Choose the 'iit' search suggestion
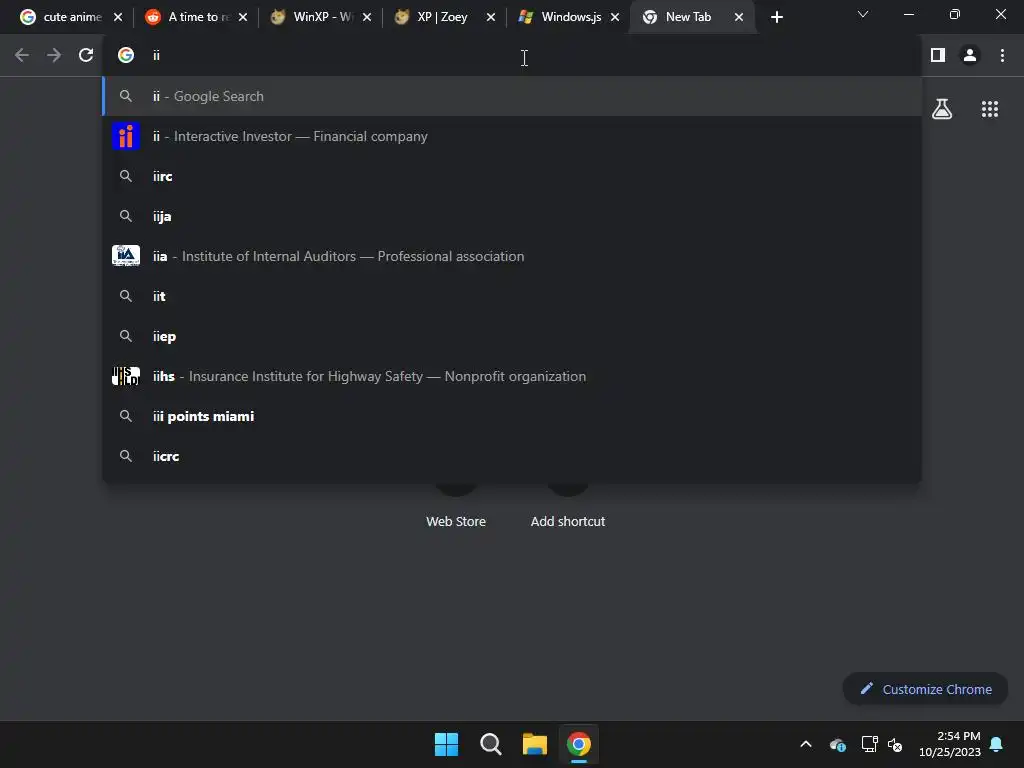The image size is (1024, 768). 512,296
